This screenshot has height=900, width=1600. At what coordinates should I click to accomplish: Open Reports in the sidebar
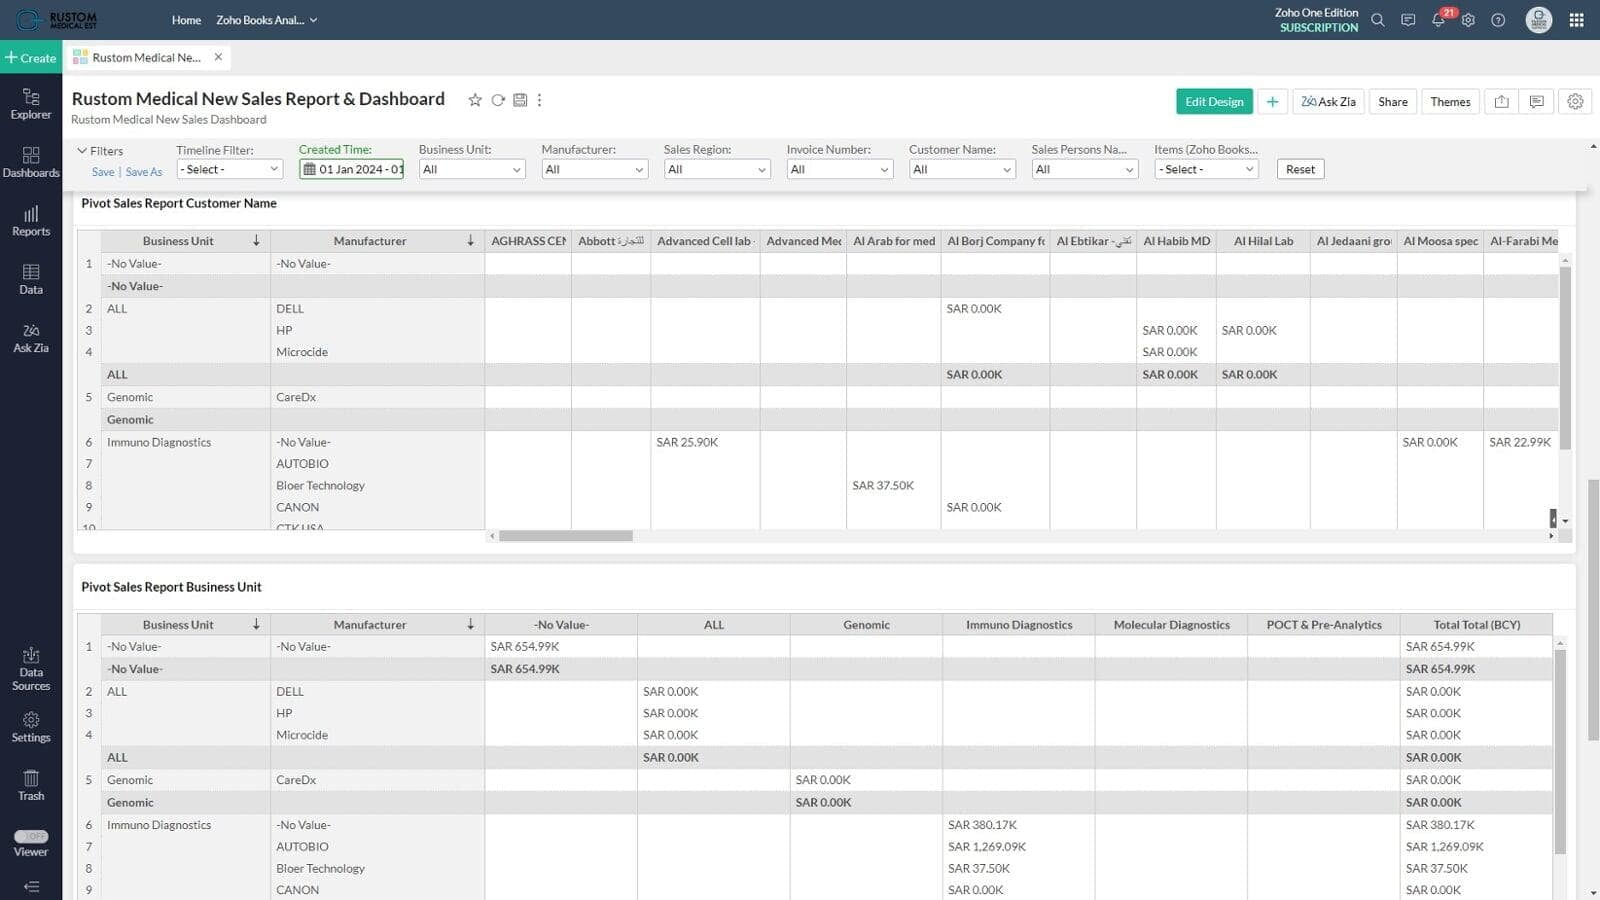coord(31,221)
